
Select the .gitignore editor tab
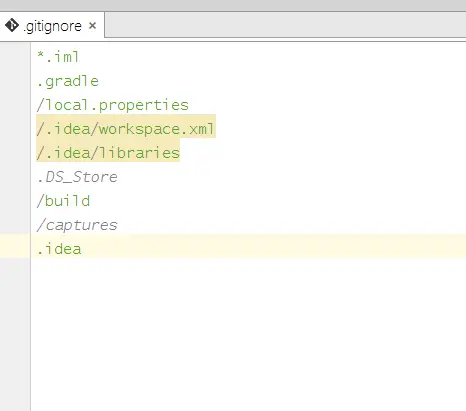[52, 26]
